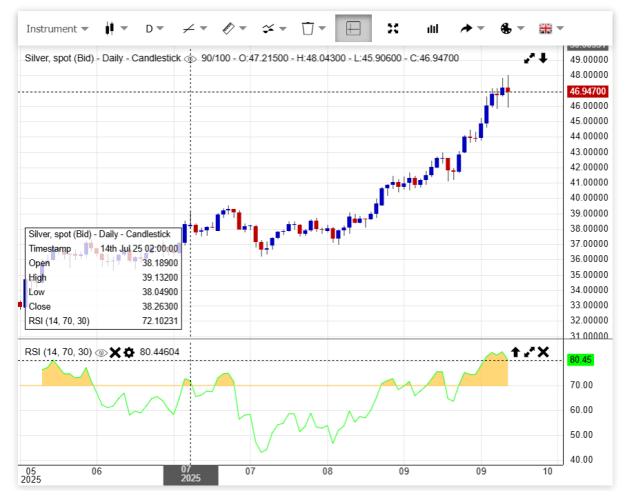Click the 08 month label on time axis
This screenshot has height=491, width=625.
(327, 471)
